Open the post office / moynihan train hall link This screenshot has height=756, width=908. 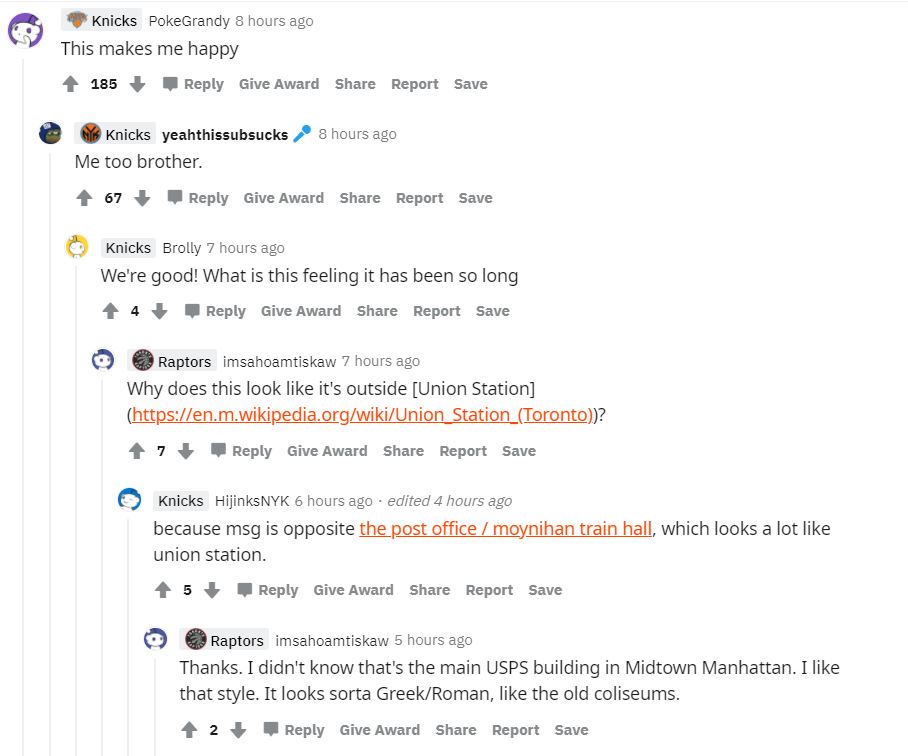coord(505,528)
